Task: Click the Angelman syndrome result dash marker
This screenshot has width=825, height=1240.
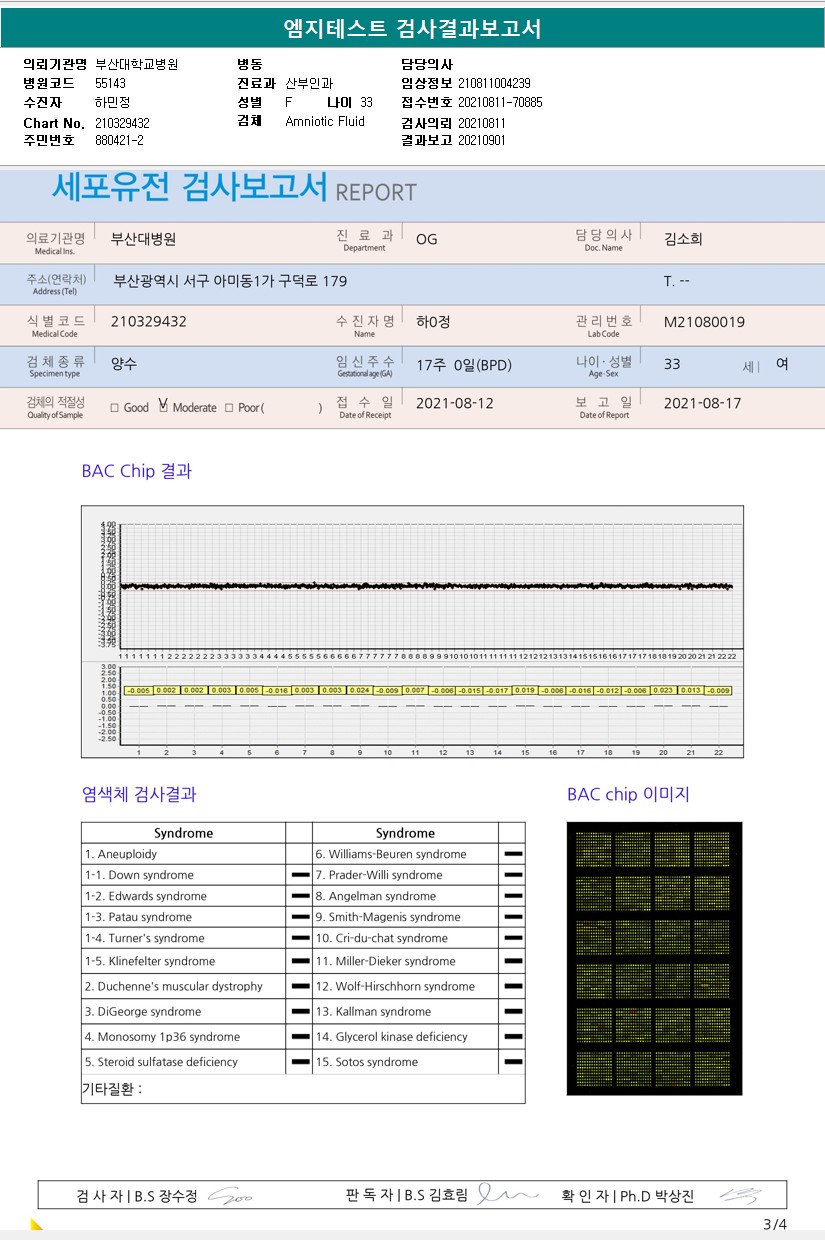Action: (513, 896)
